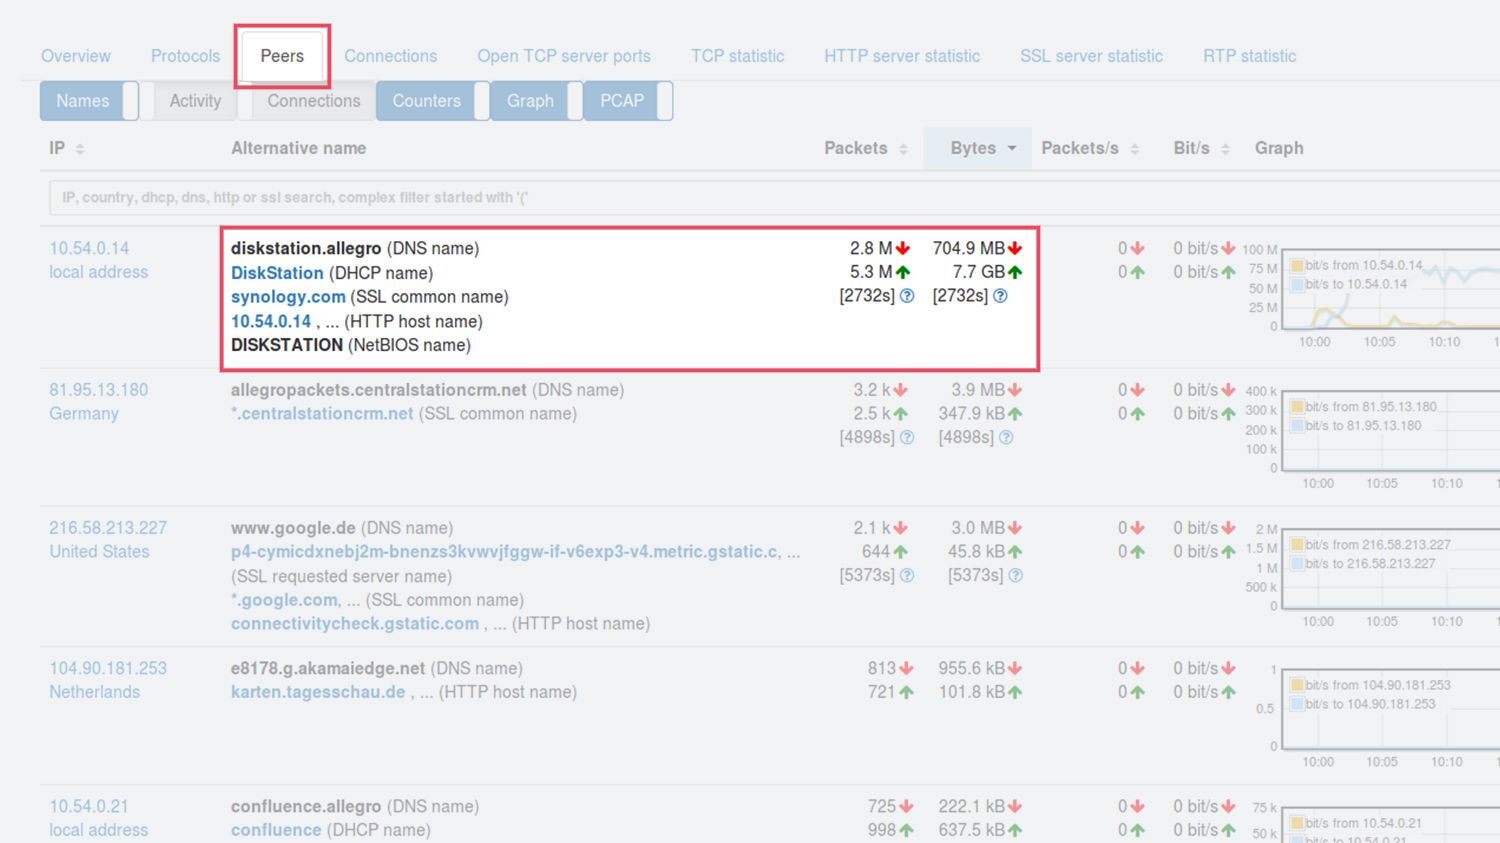
Task: Click the karten.tagesschau.de host name link
Action: (318, 692)
